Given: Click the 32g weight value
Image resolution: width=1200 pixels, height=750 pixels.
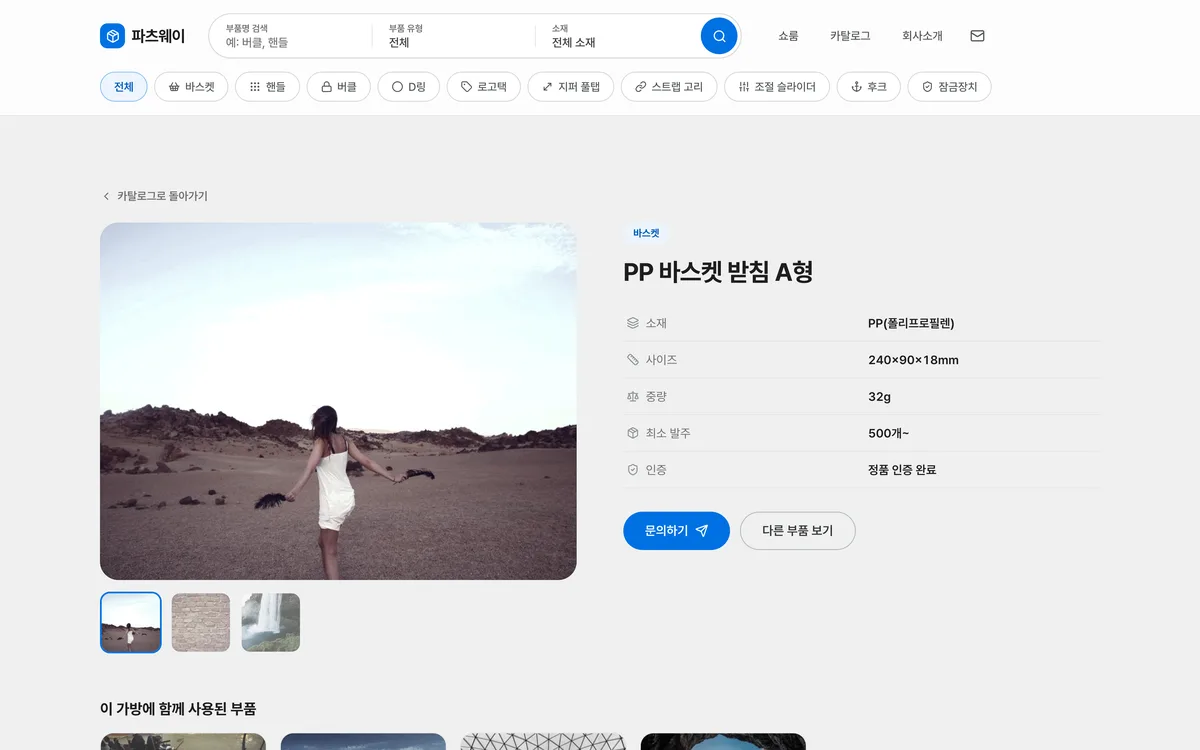Looking at the screenshot, I should tap(879, 396).
